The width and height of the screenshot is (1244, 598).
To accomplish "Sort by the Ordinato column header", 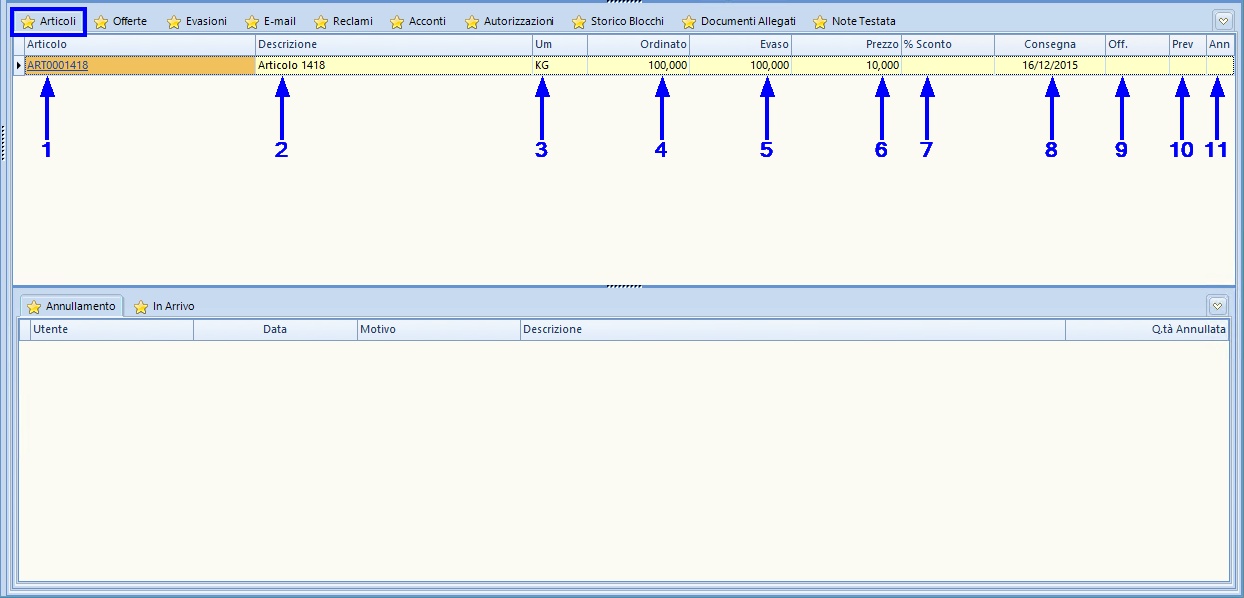I will tap(638, 45).
